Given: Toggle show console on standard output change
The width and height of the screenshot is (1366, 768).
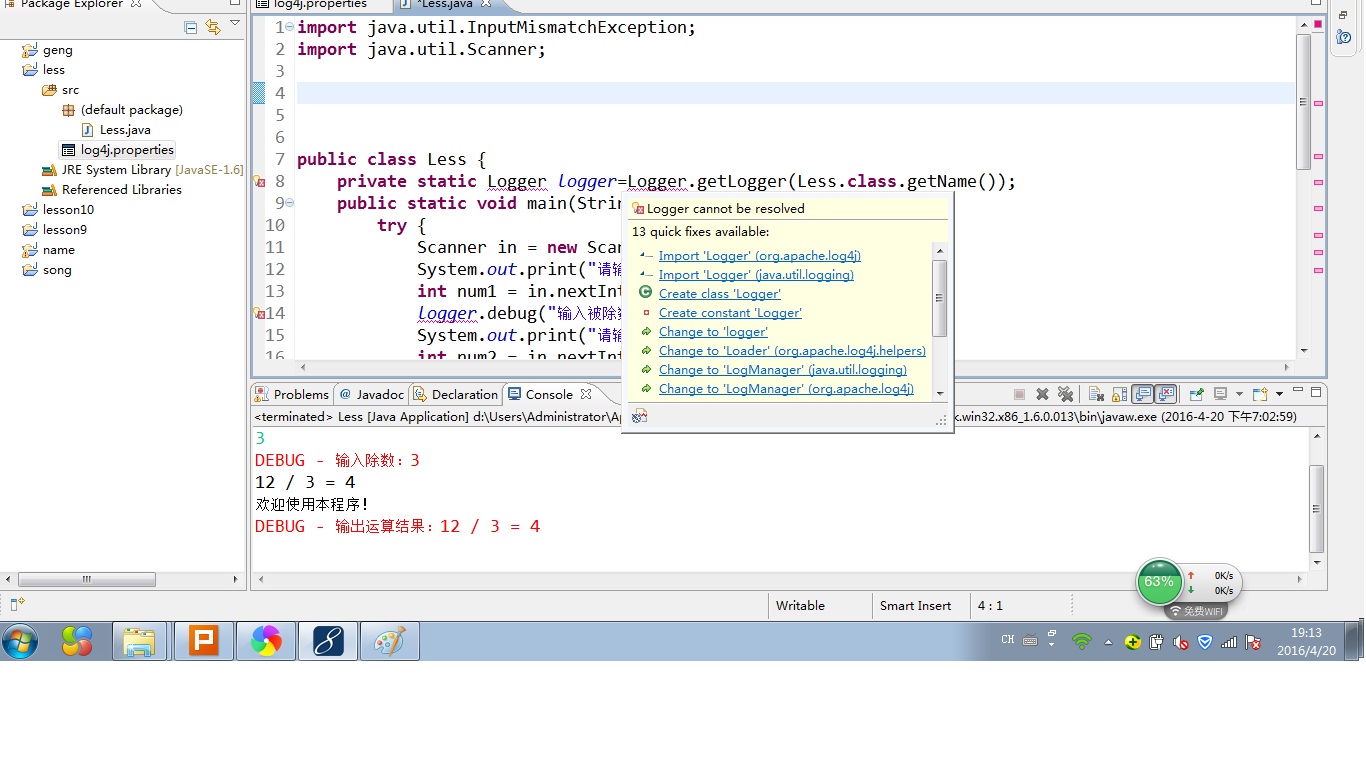Looking at the screenshot, I should coord(1143,394).
